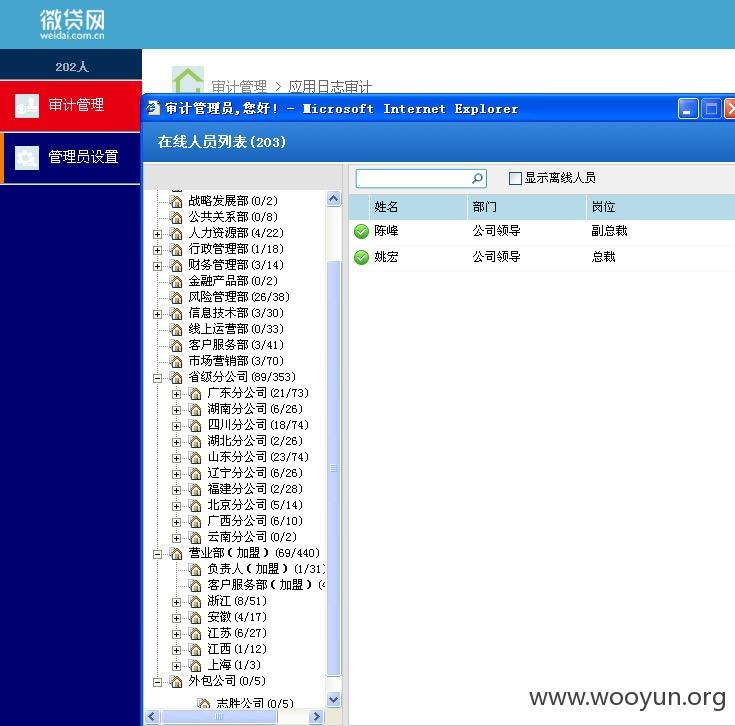This screenshot has height=726, width=735.
Task: Select 湖南分公司 (6/26) tree item
Action: [x=255, y=409]
